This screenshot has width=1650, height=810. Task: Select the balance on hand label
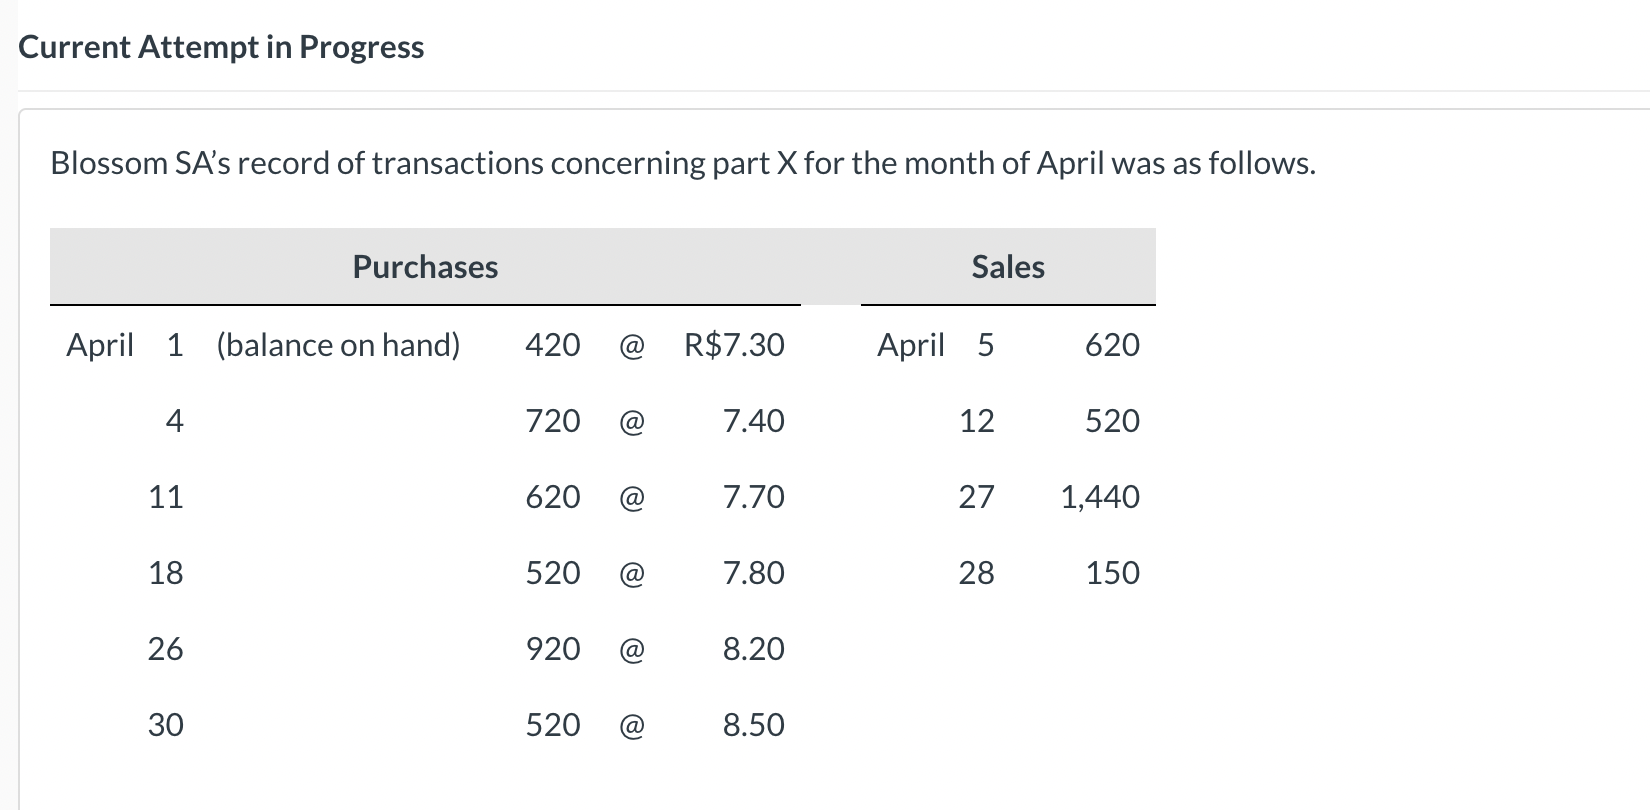(338, 345)
